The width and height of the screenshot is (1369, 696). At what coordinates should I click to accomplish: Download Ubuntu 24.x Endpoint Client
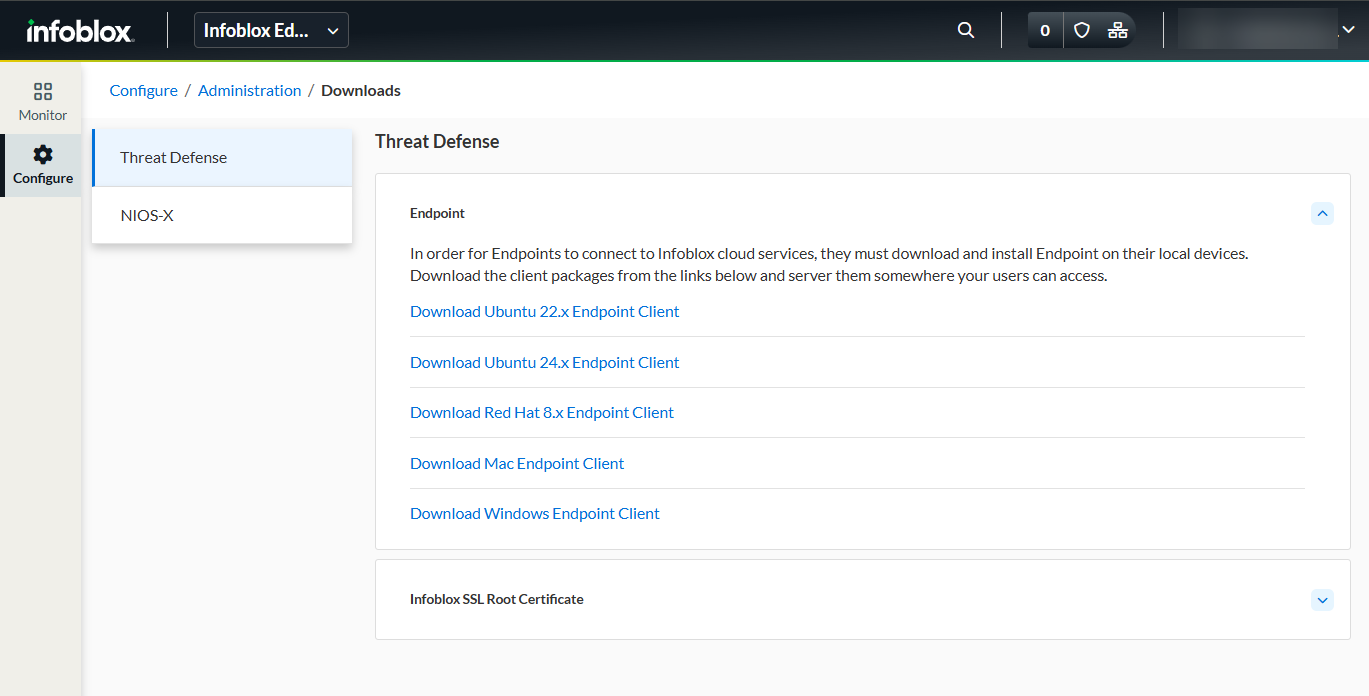pyautogui.click(x=544, y=363)
